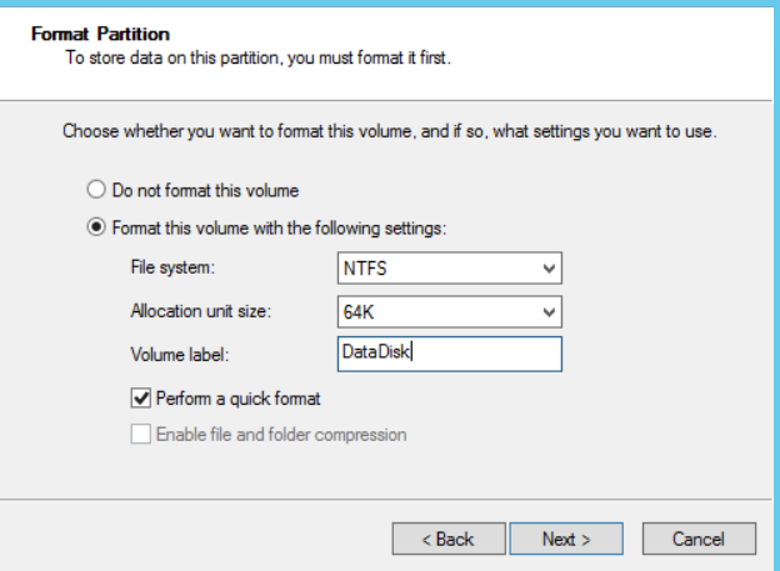Image resolution: width=780 pixels, height=571 pixels.
Task: Click the Format this volume with following settings text
Action: (x=280, y=228)
